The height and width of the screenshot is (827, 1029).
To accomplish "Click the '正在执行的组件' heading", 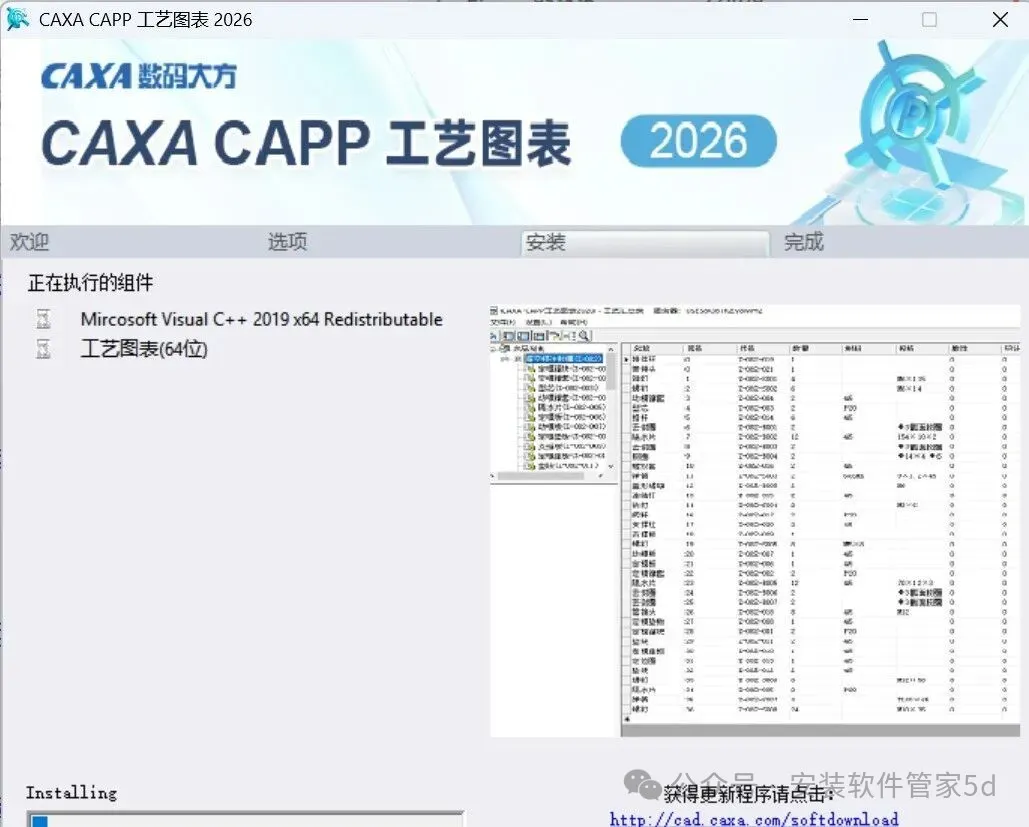I will coord(91,283).
